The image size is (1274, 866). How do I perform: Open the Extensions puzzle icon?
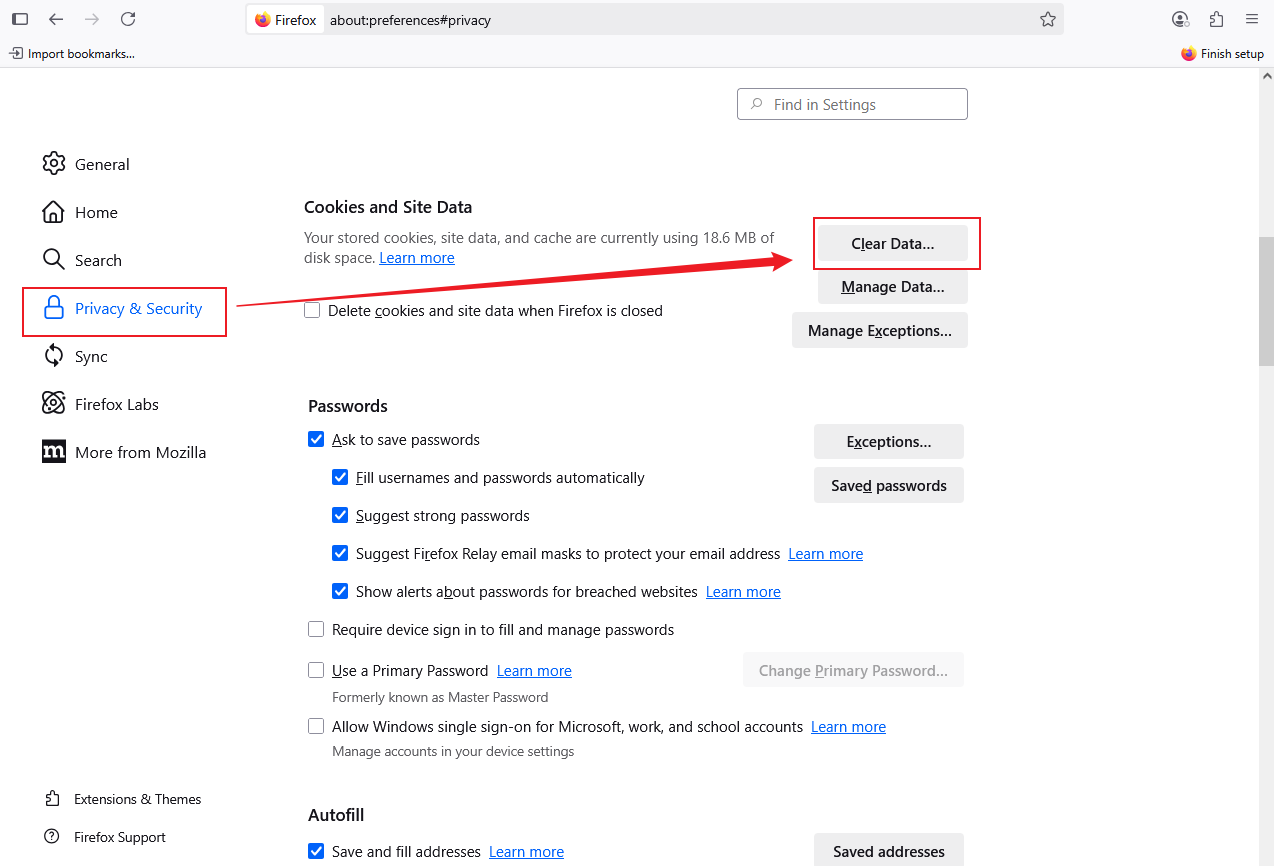(1216, 19)
